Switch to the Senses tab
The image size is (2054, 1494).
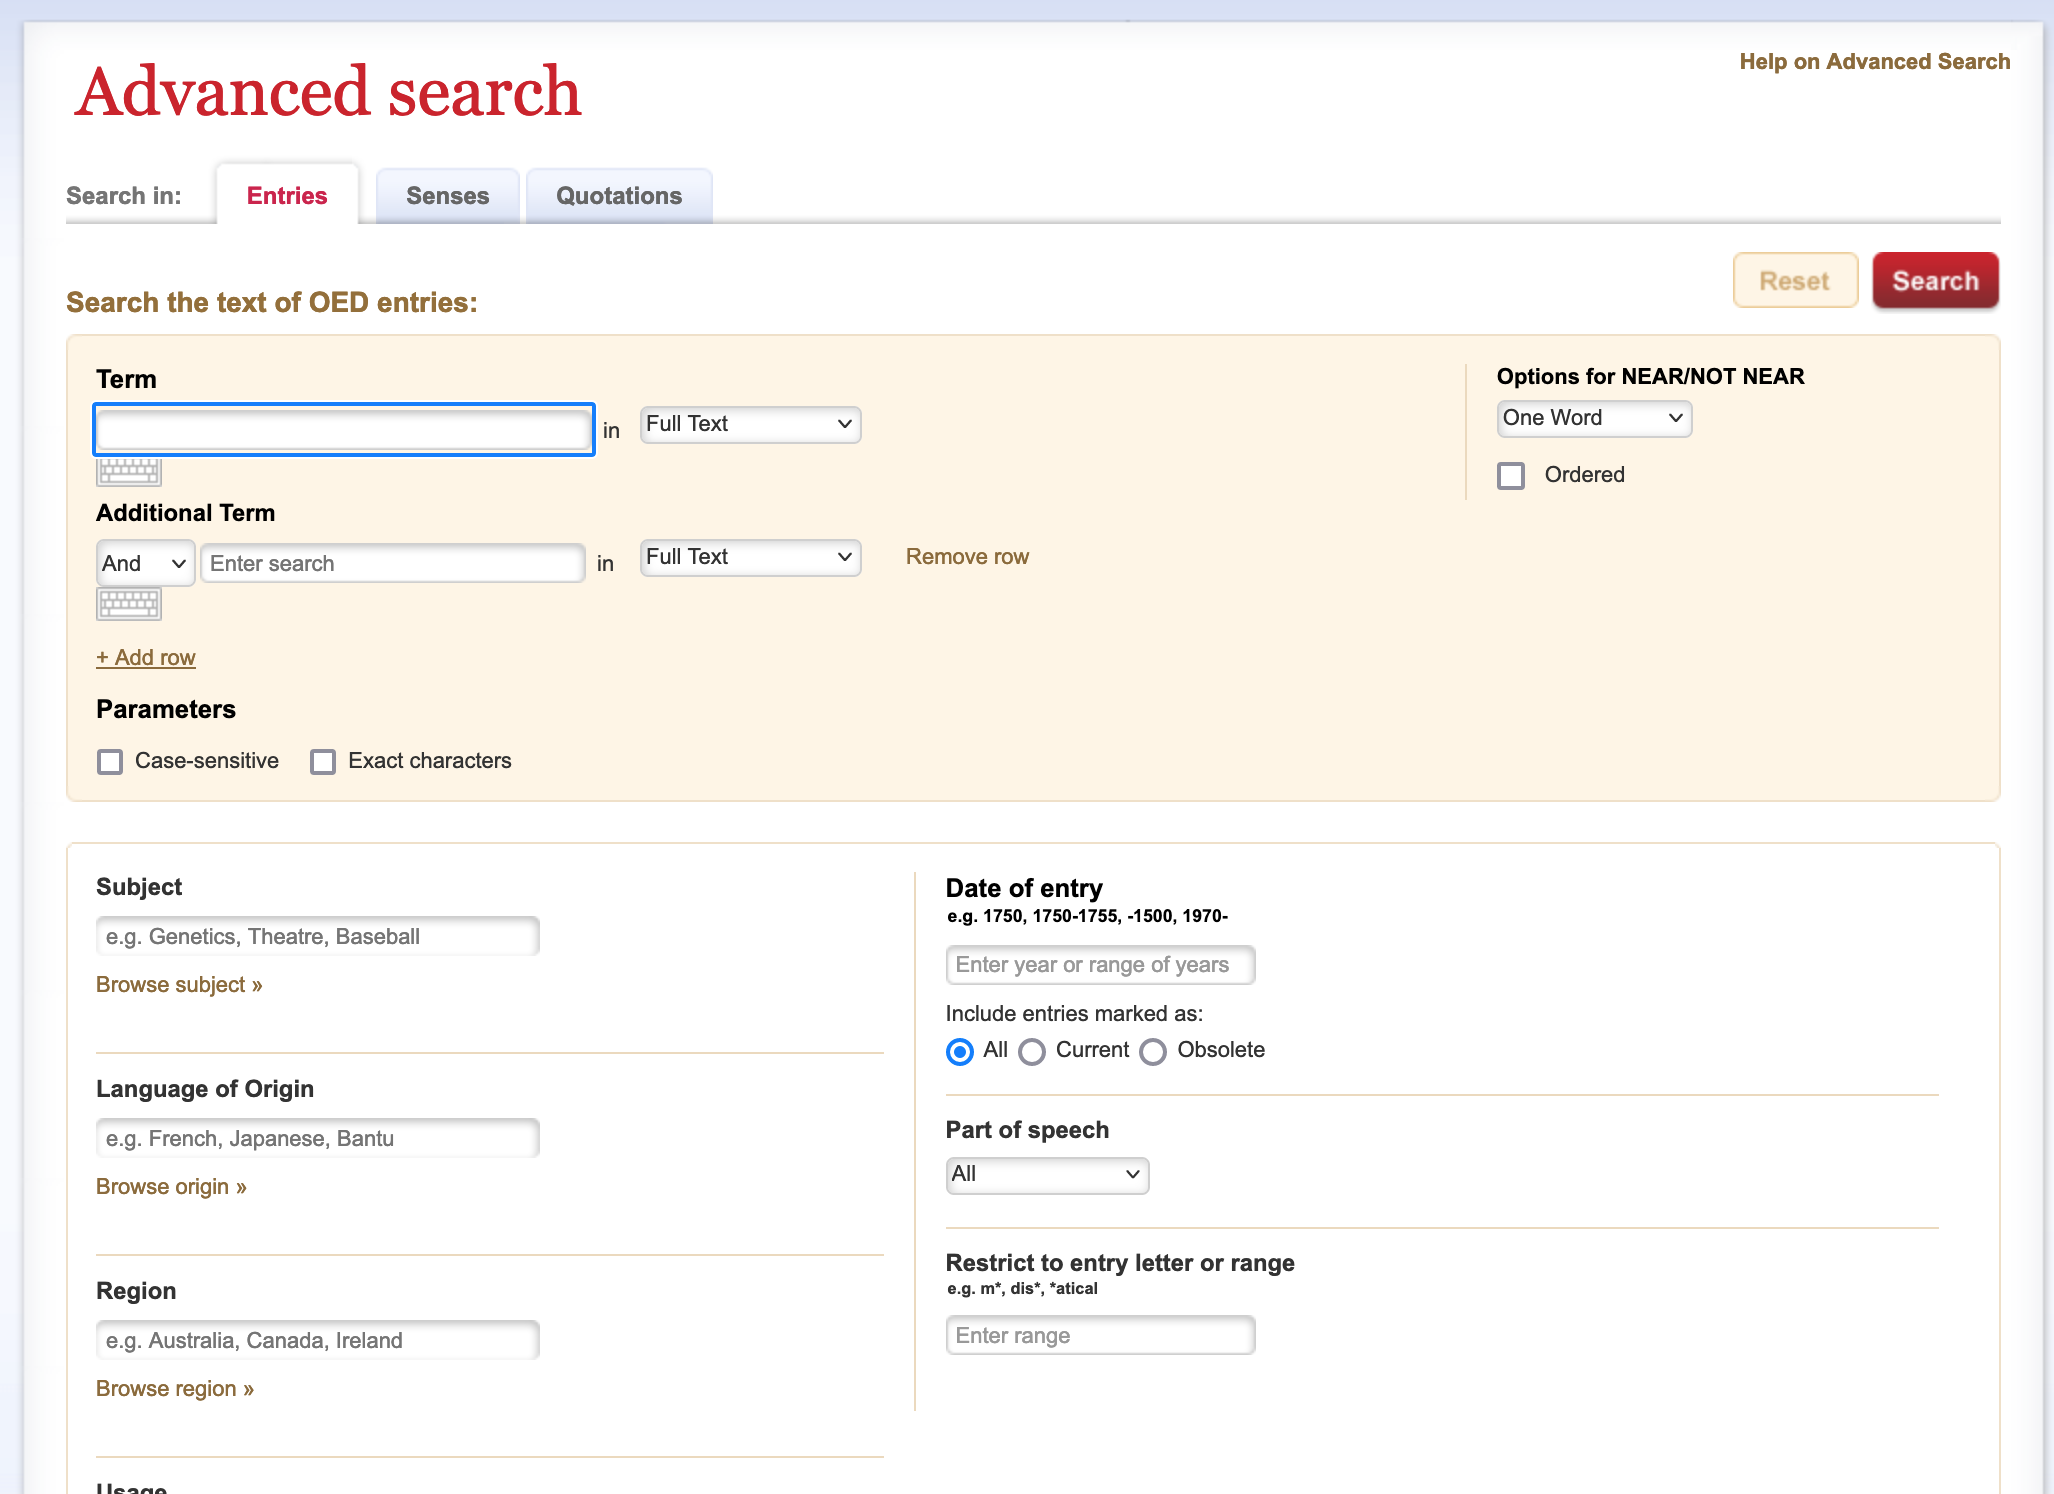click(x=448, y=196)
